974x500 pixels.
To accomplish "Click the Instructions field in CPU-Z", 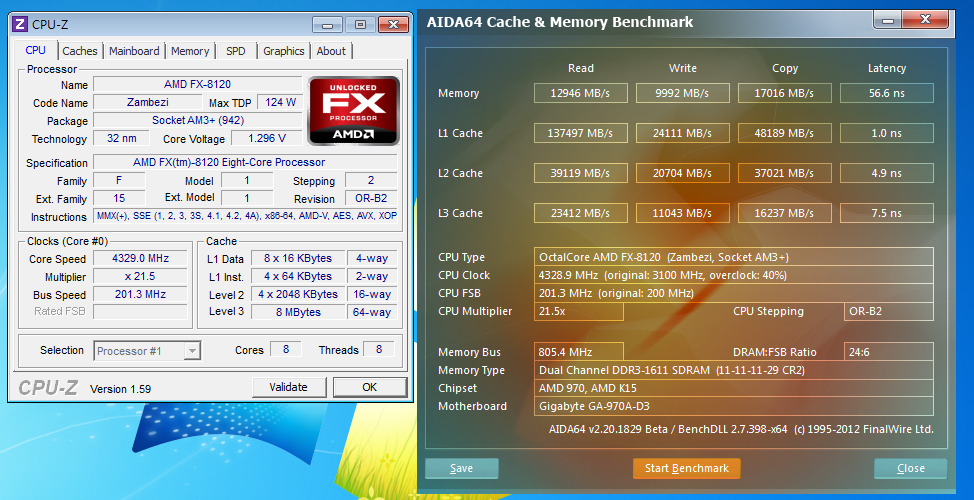I will point(245,216).
